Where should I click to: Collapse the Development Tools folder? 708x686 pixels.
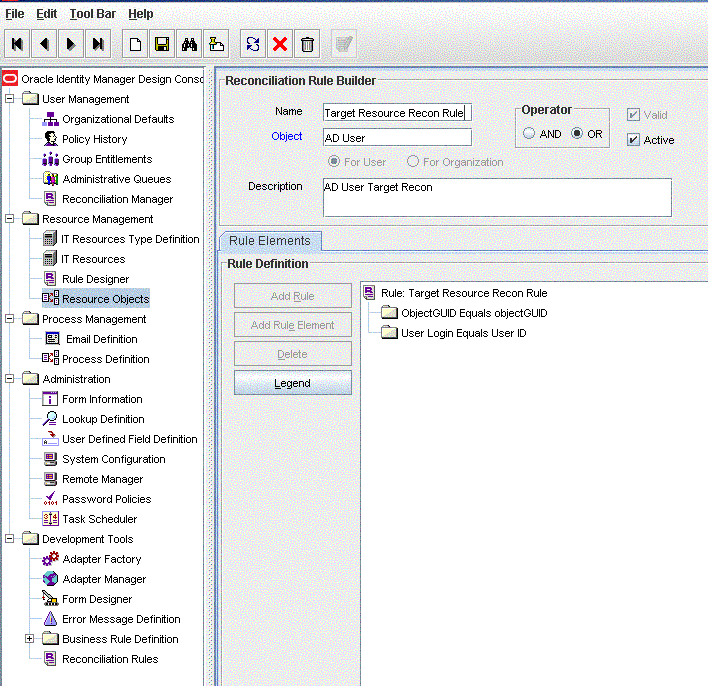click(x=9, y=539)
